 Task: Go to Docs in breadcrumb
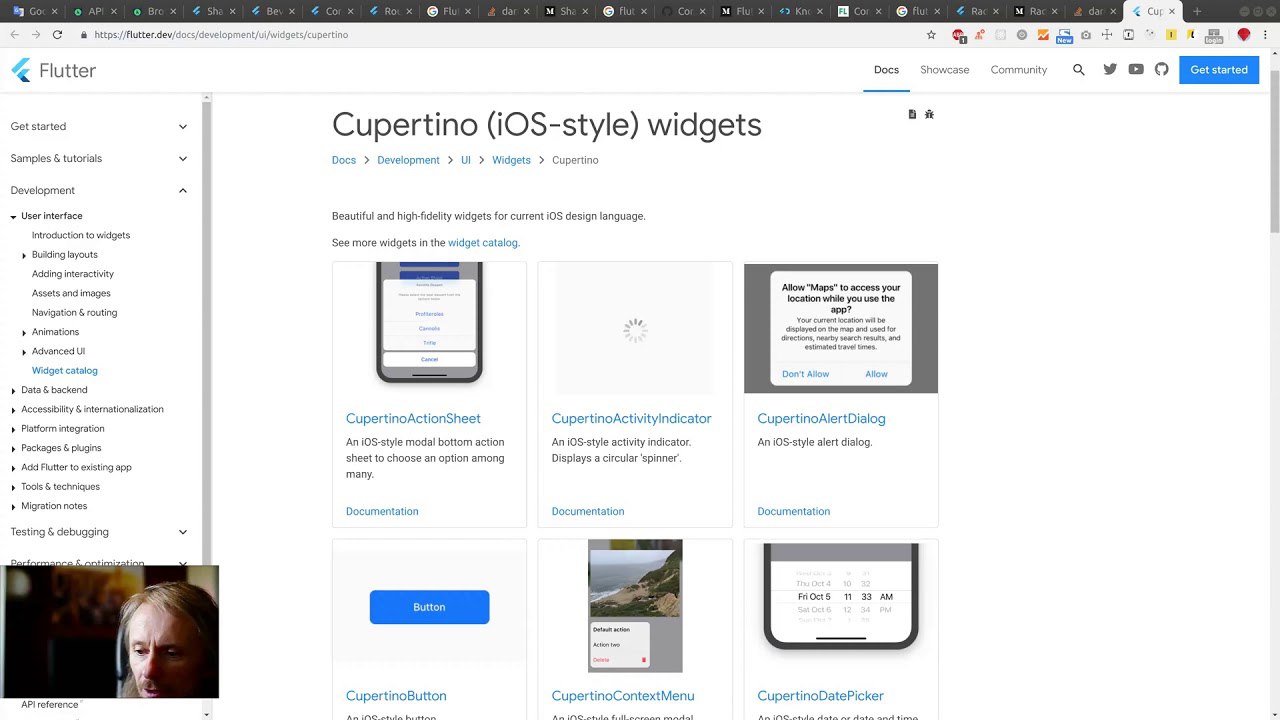pyautogui.click(x=344, y=160)
